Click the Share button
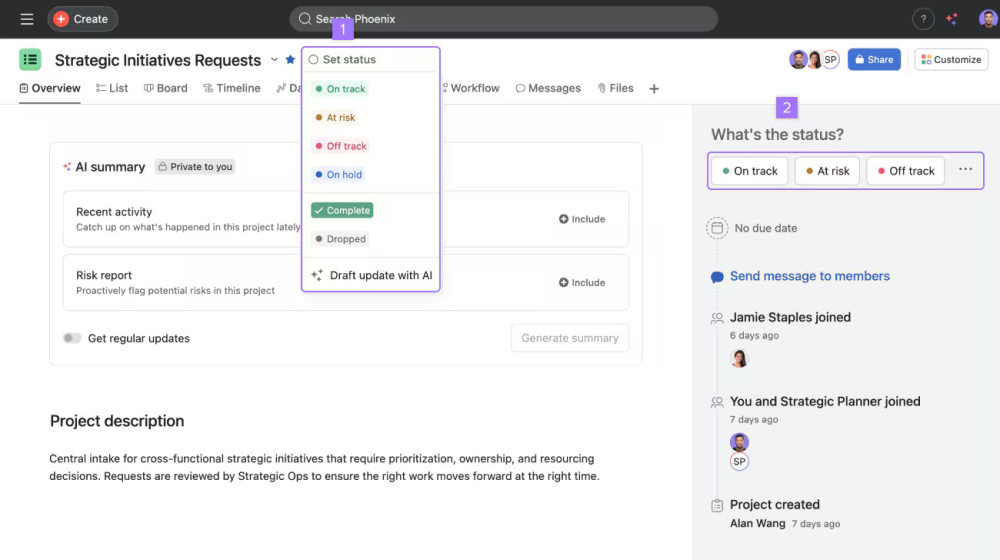 pos(874,60)
